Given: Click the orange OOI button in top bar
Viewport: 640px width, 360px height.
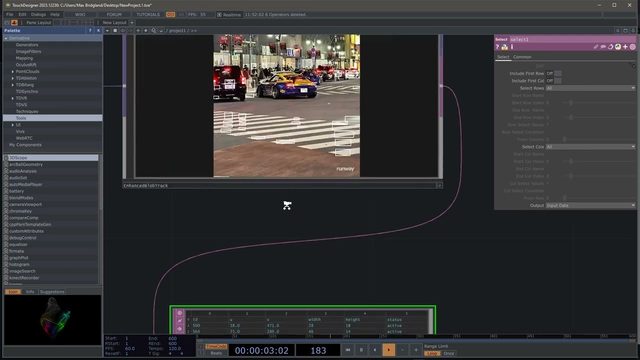Looking at the screenshot, I should (170, 14).
